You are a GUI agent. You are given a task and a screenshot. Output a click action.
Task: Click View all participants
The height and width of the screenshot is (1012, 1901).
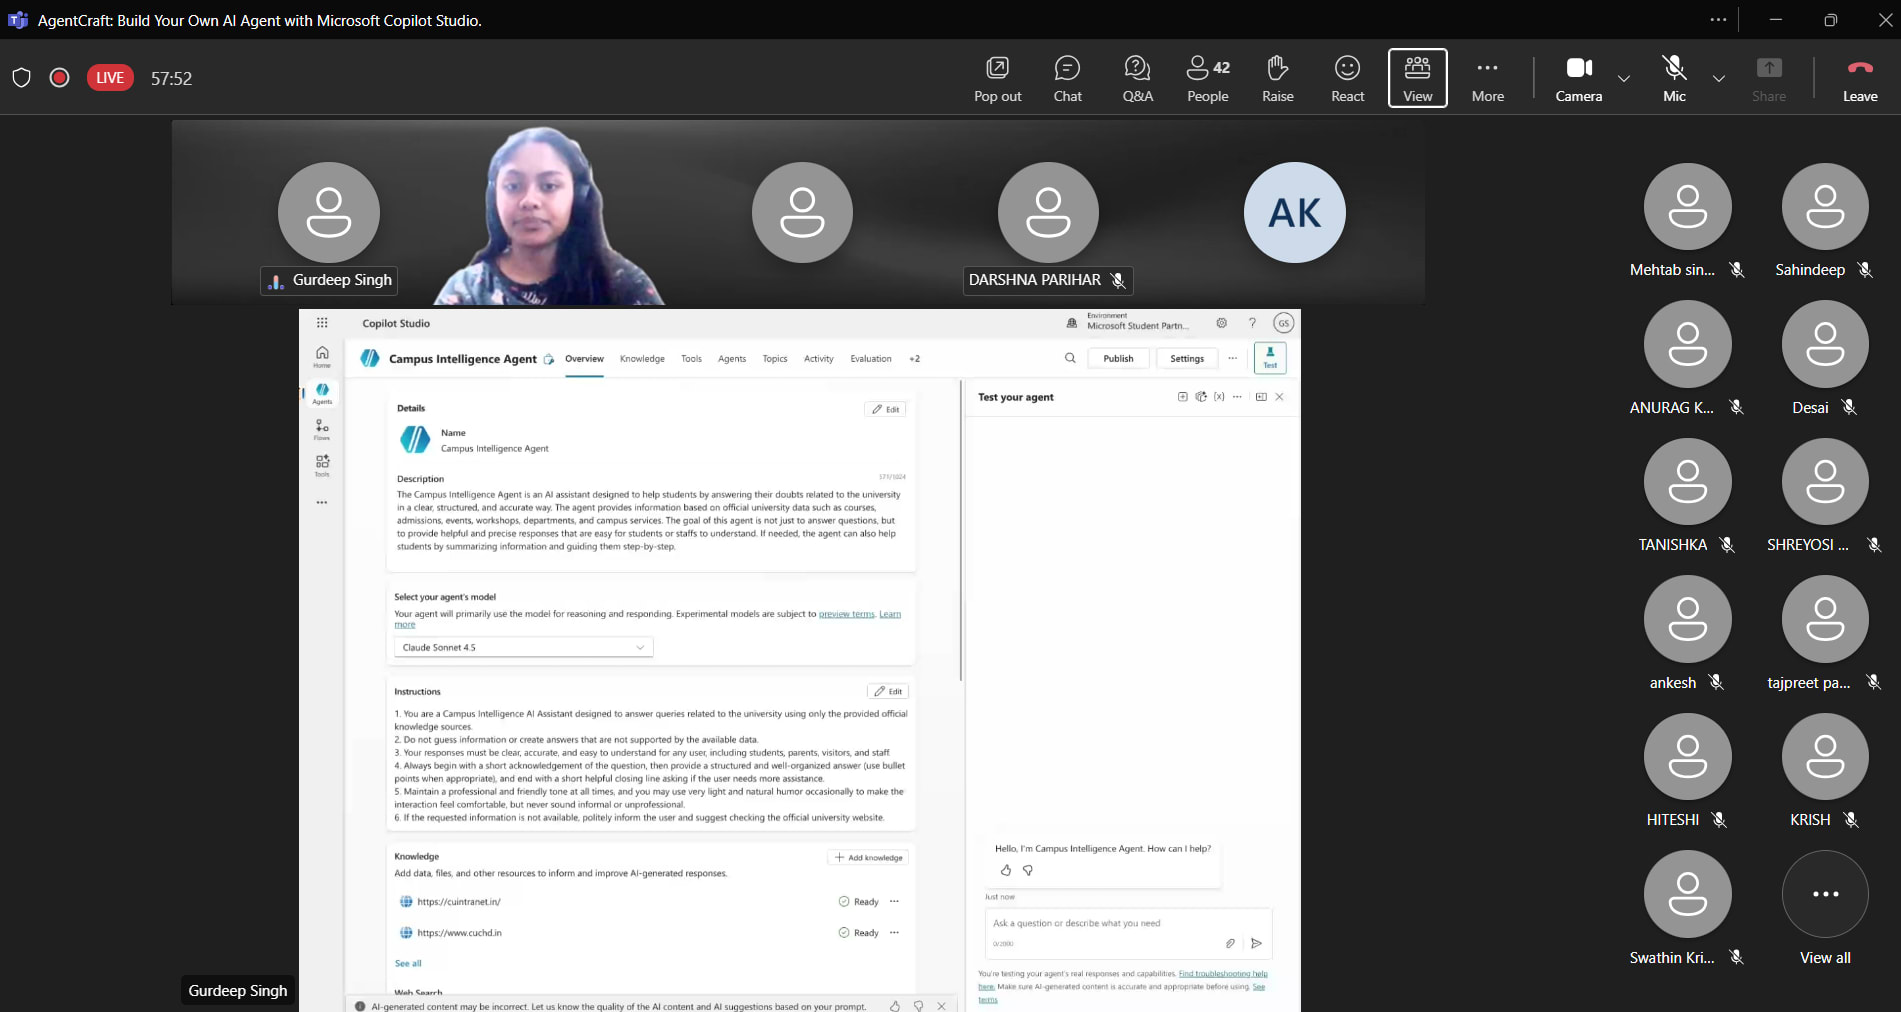point(1825,908)
